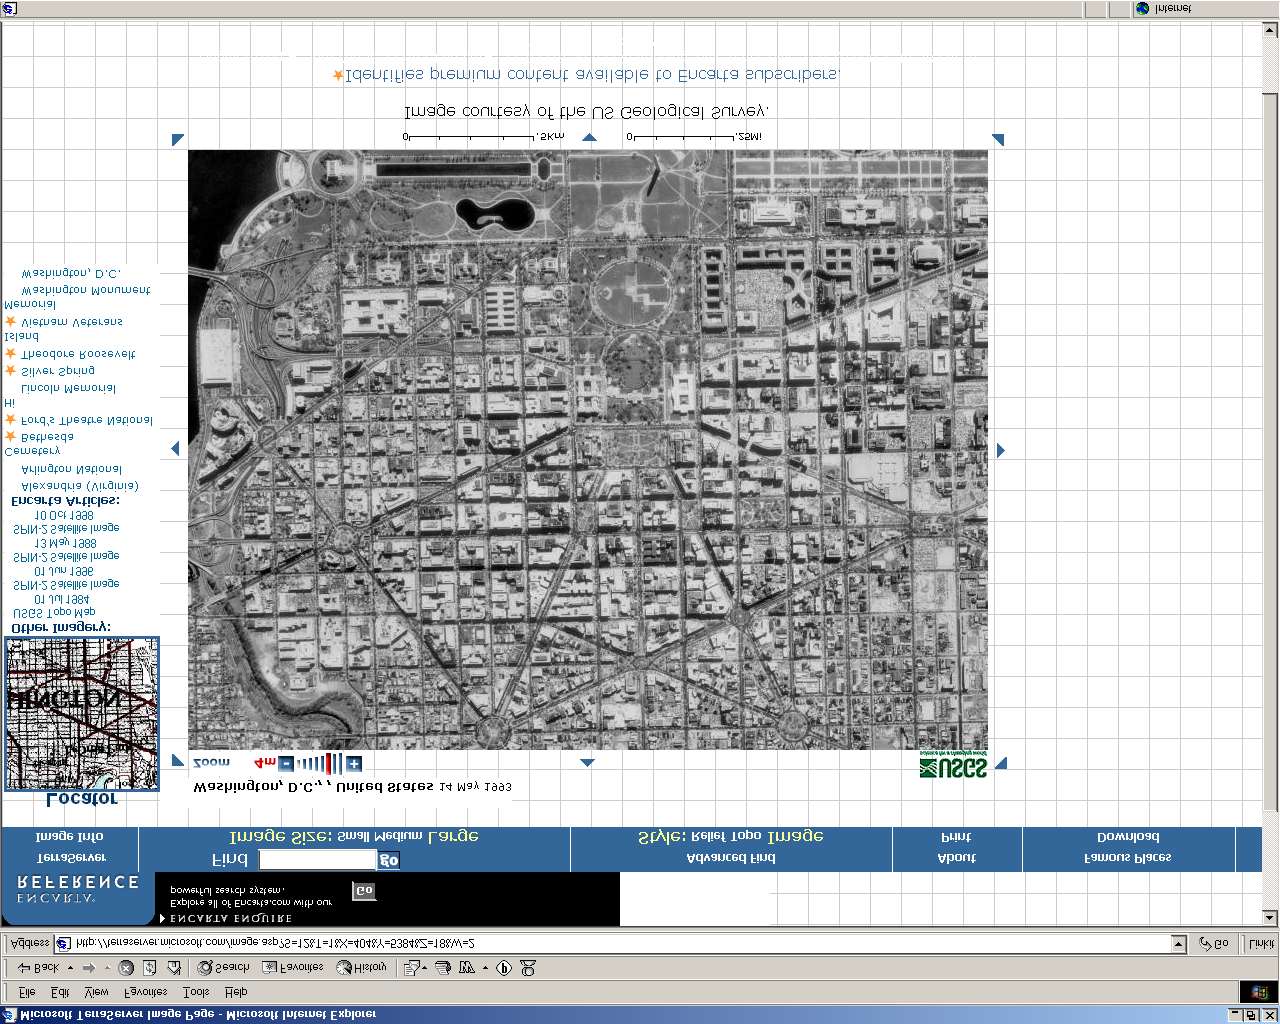Open the Advanced Find page

[x=731, y=858]
